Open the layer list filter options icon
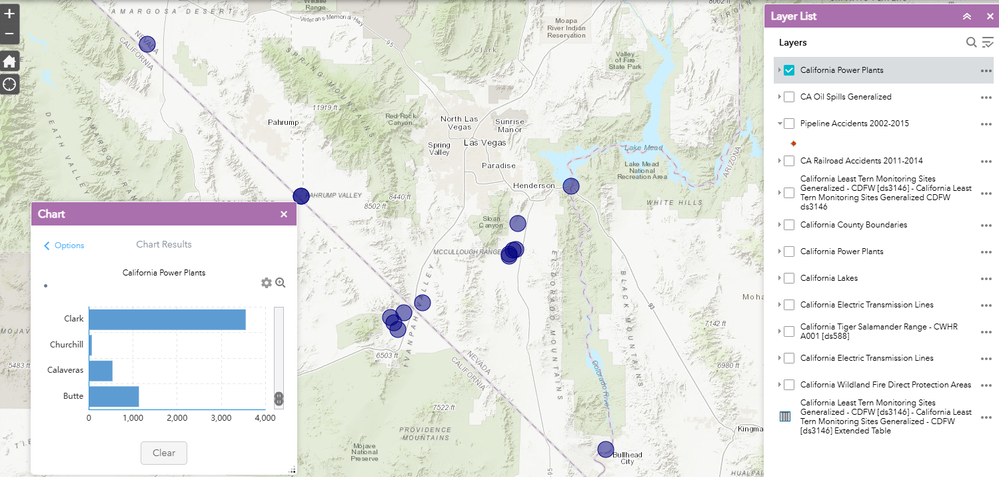Screen dimensions: 999x477 pyautogui.click(x=988, y=43)
